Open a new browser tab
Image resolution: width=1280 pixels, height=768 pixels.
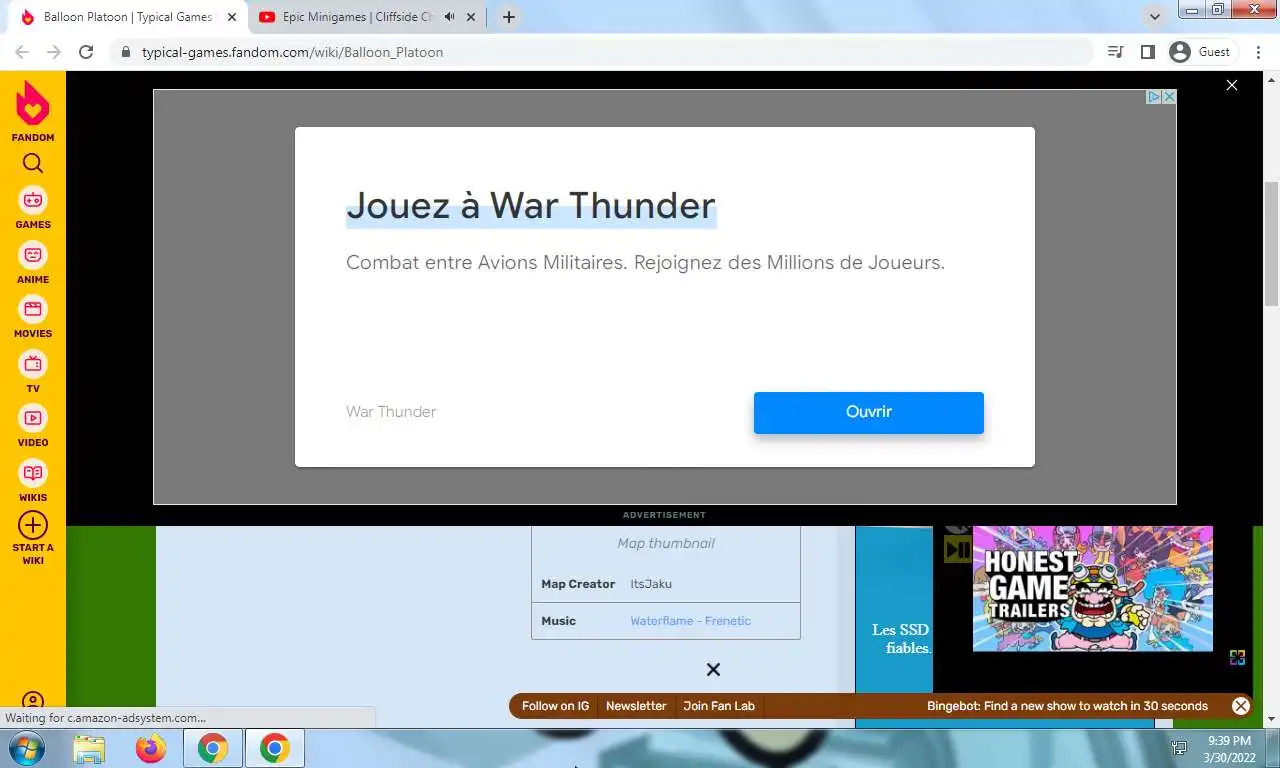tap(509, 17)
